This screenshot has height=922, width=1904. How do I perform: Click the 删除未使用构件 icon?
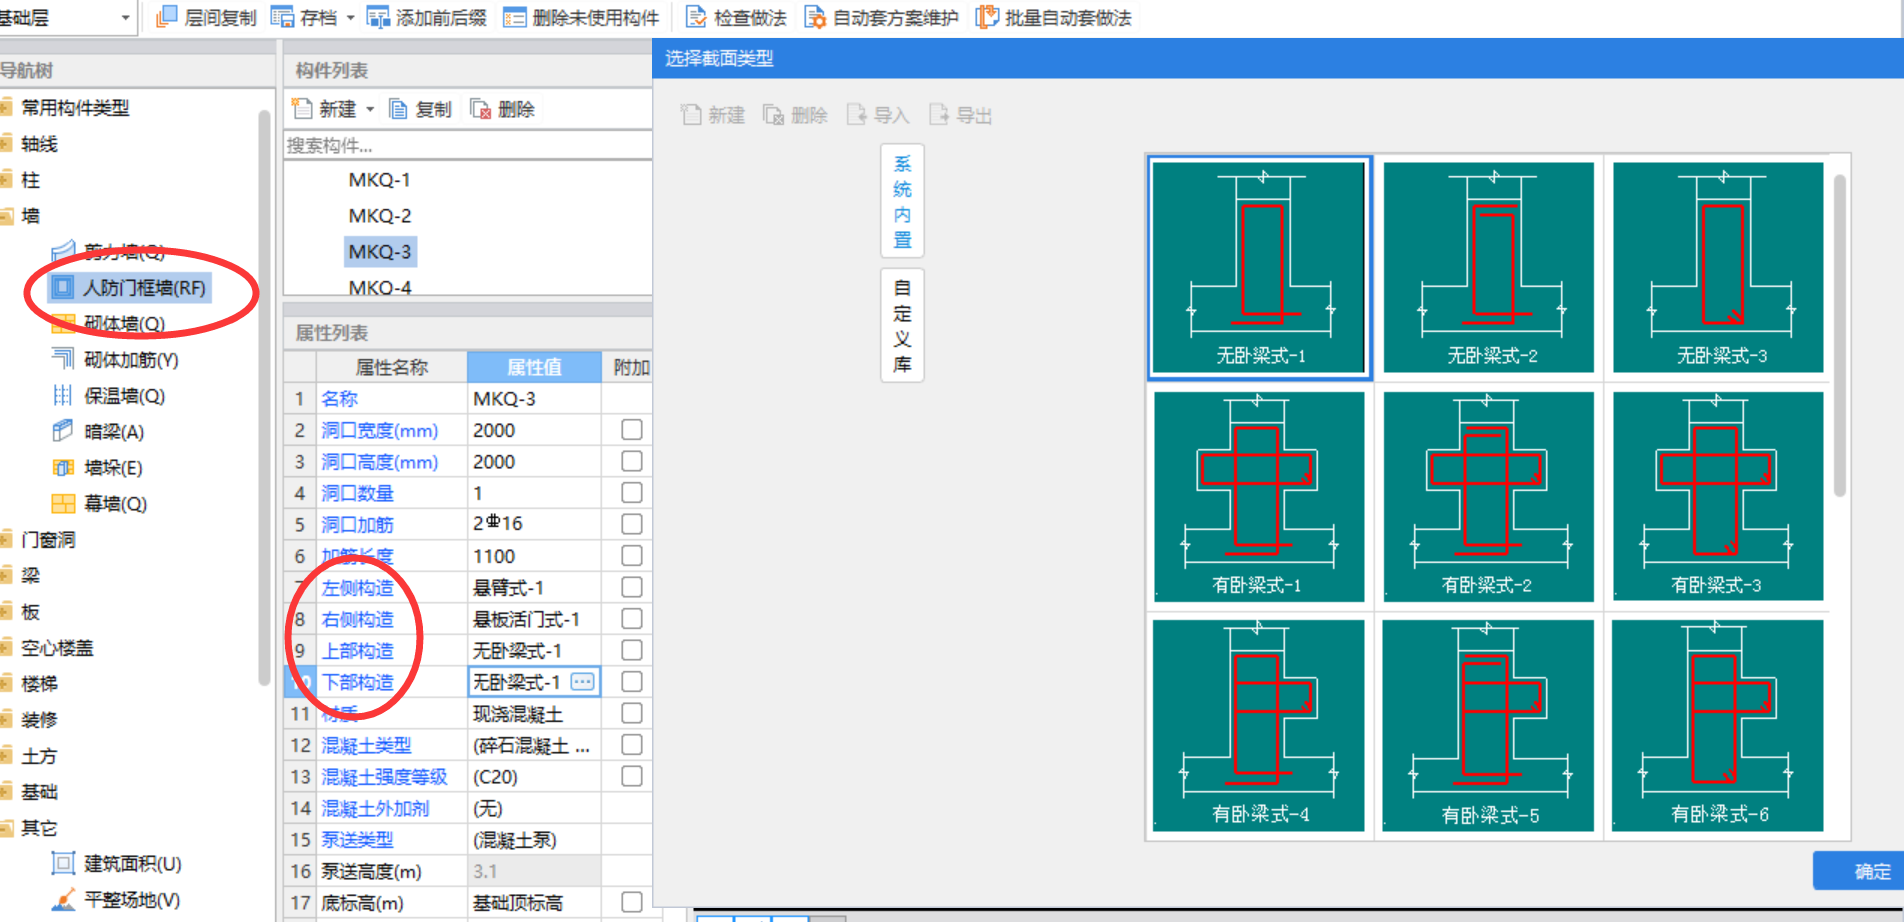coord(514,17)
